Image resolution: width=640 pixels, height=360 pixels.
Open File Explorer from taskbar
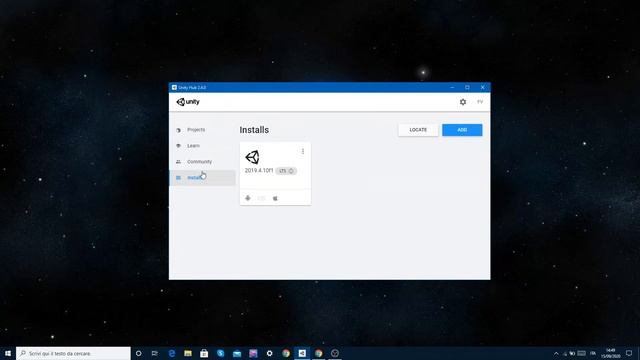click(188, 353)
